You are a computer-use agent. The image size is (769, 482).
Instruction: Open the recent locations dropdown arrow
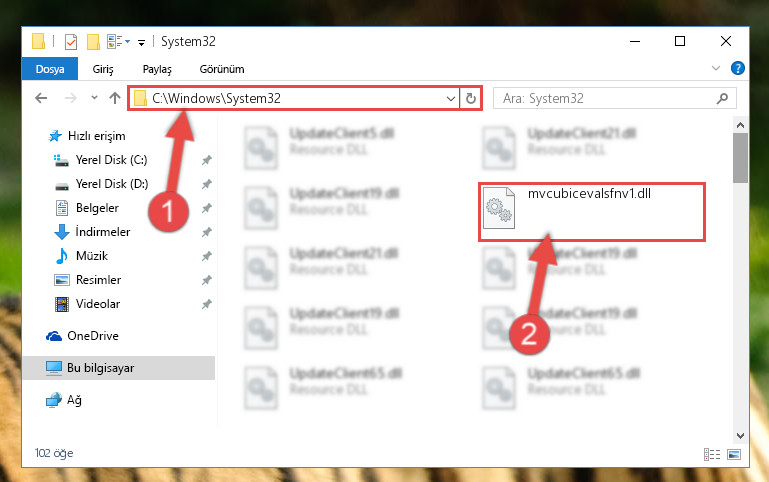coord(94,98)
